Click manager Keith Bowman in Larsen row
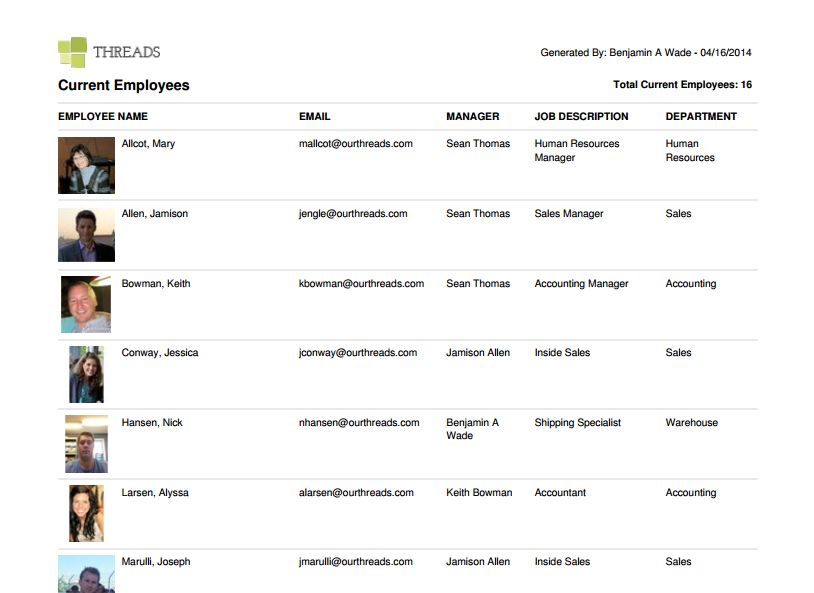814x593 pixels. 479,492
